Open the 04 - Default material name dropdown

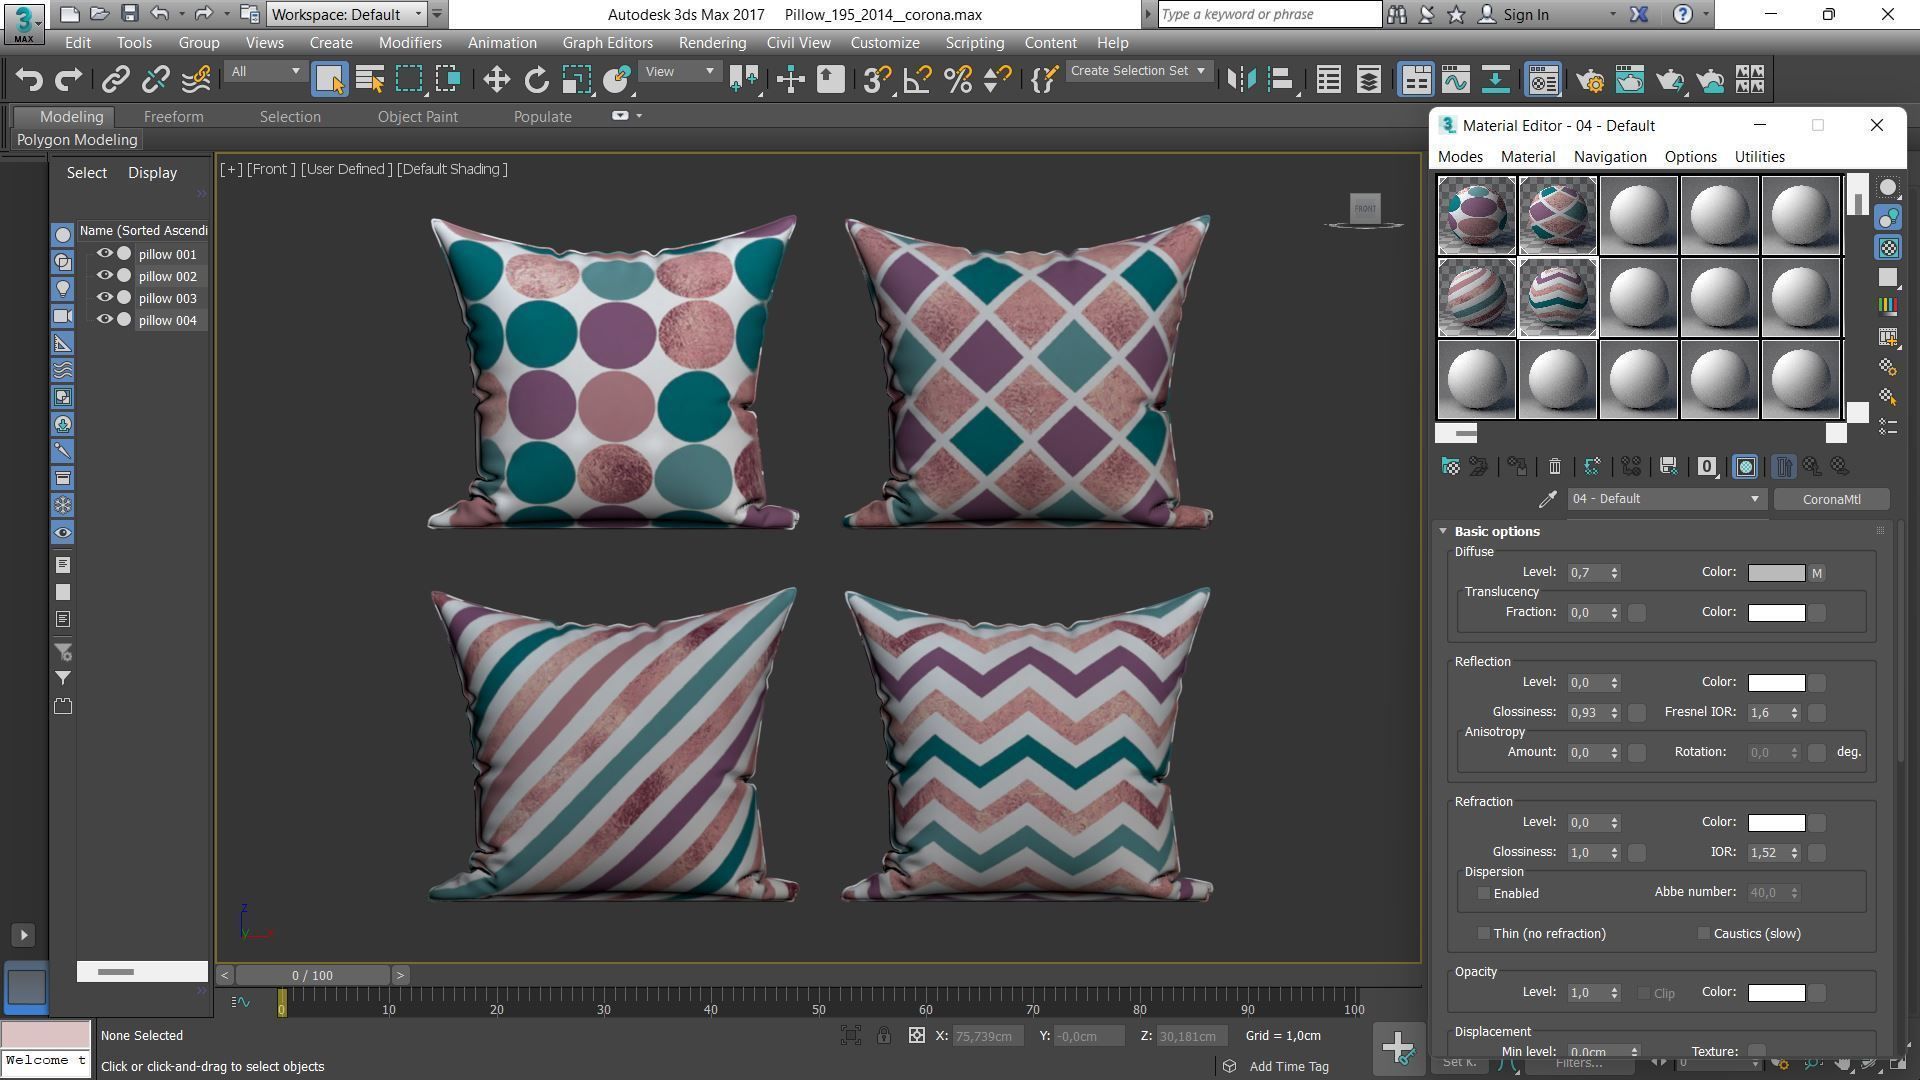1665,499
